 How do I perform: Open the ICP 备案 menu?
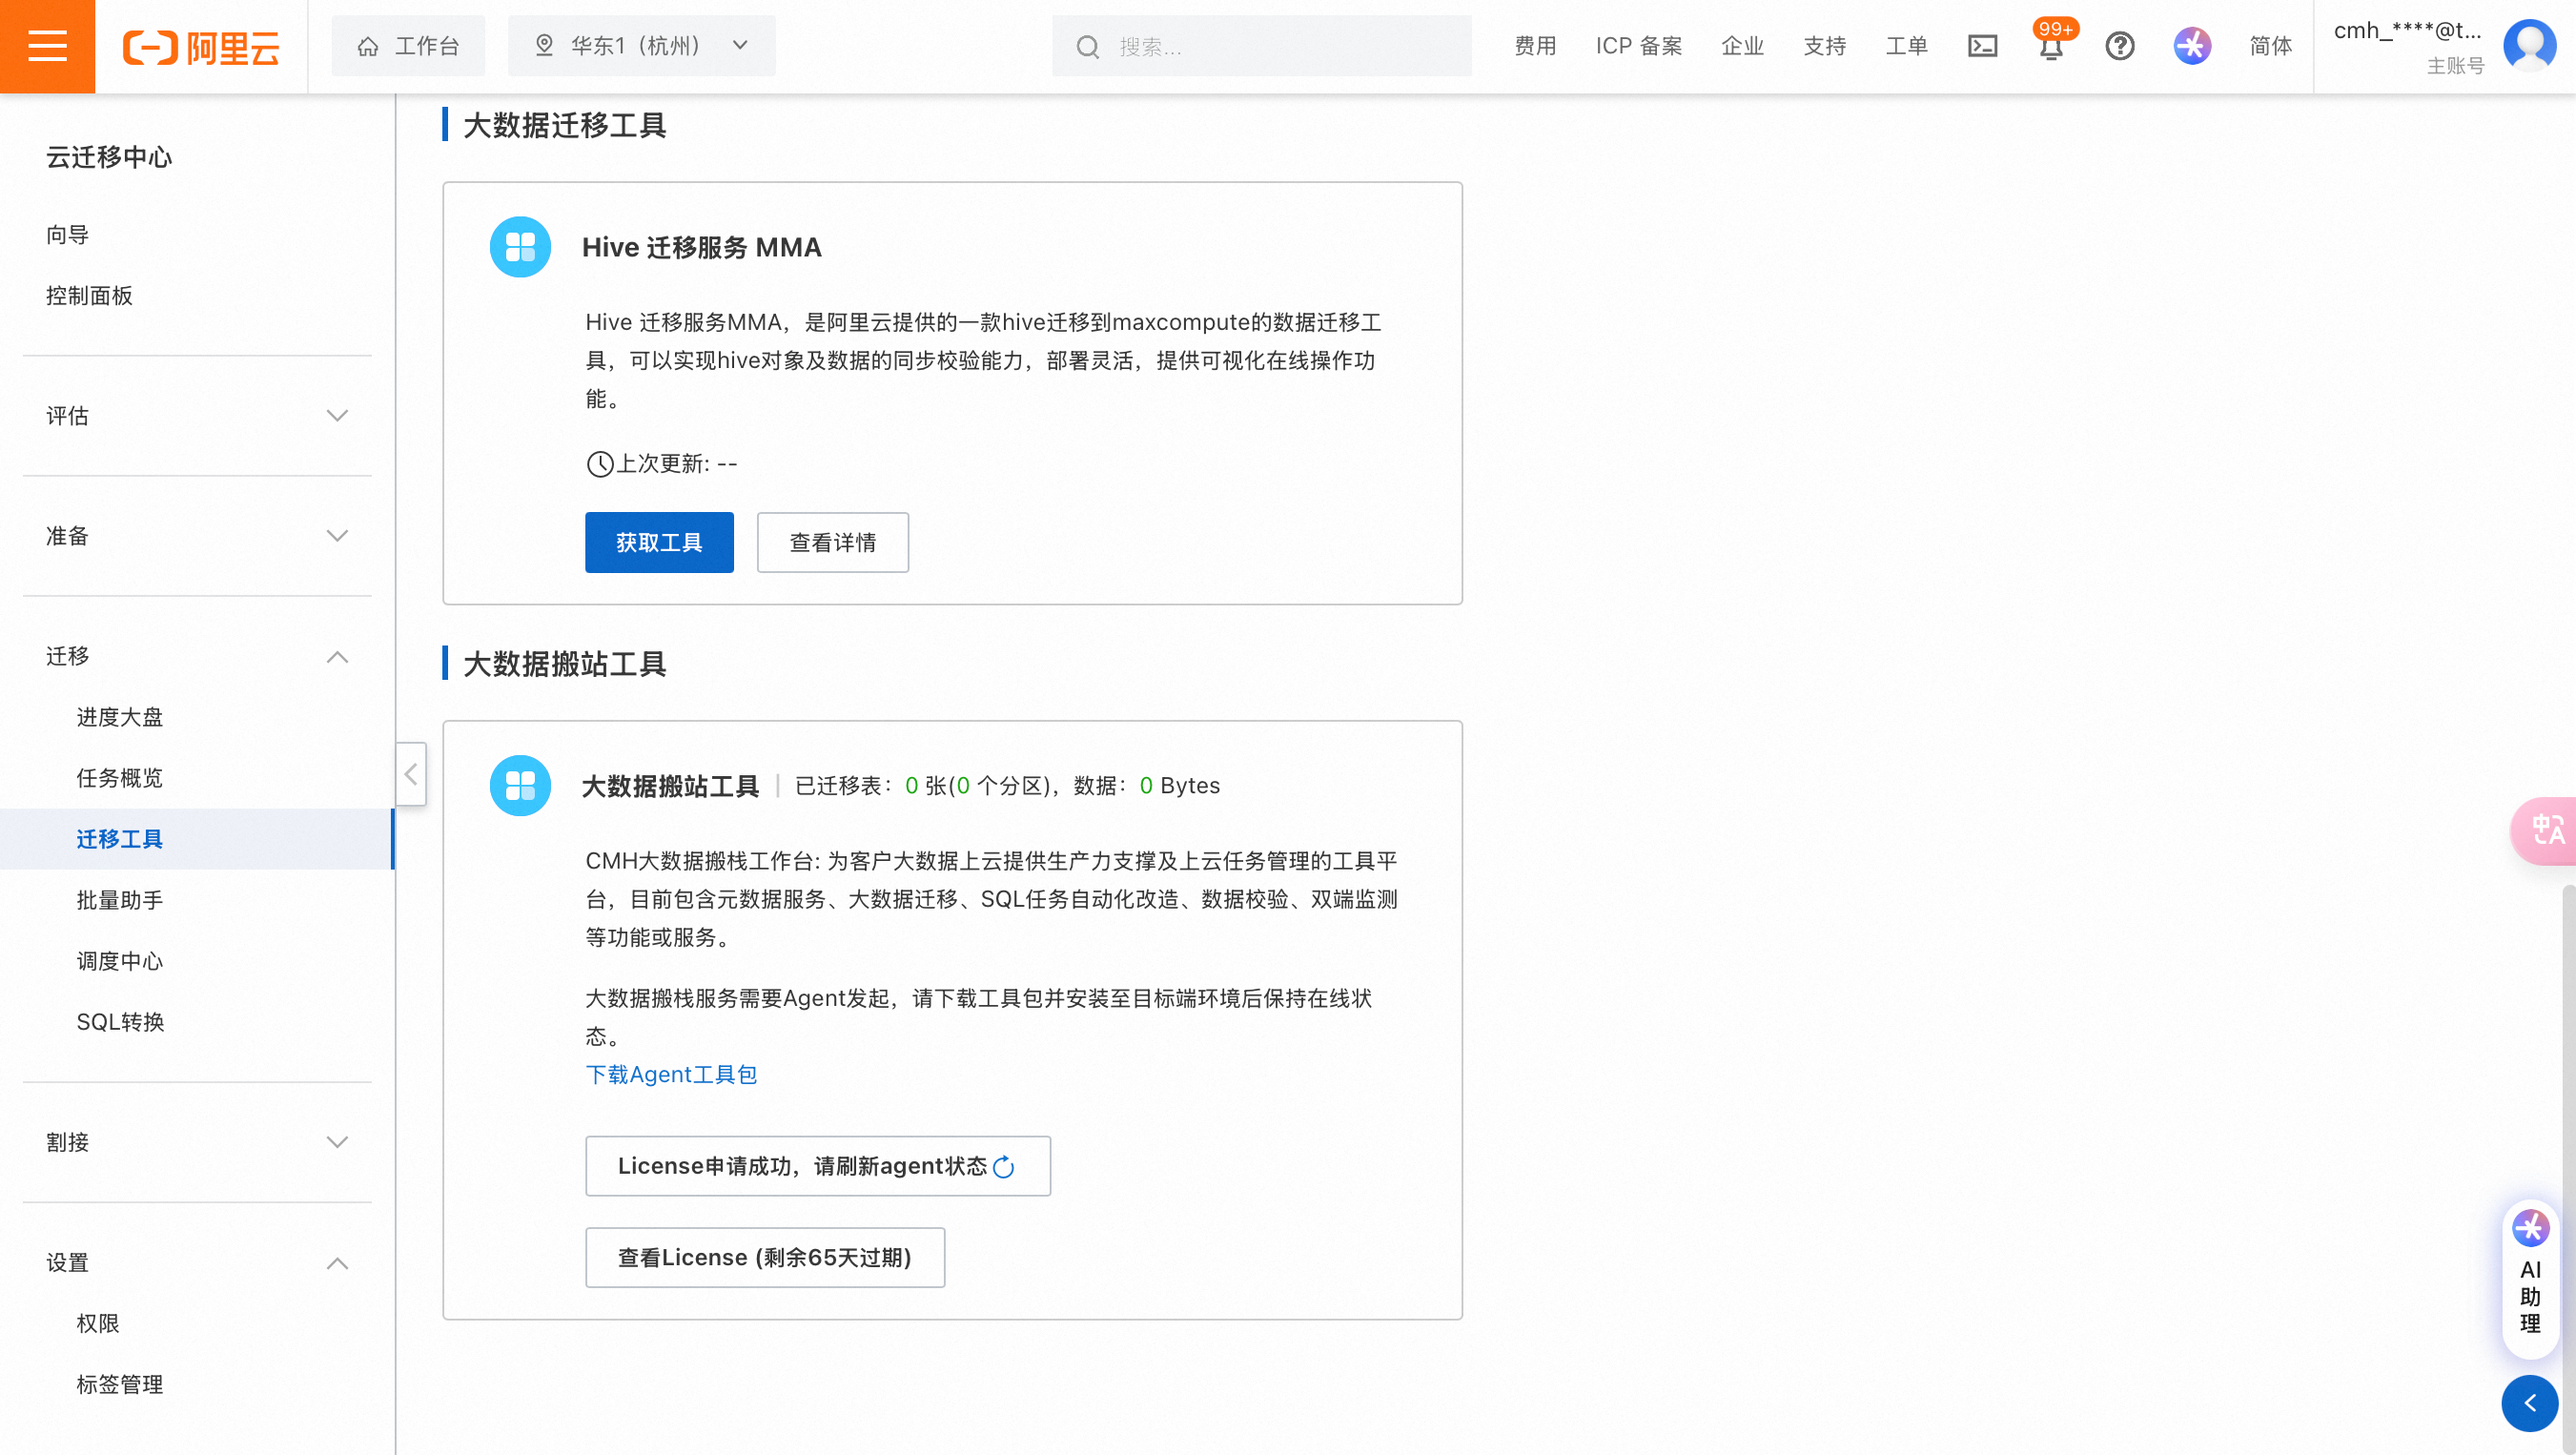pos(1638,46)
